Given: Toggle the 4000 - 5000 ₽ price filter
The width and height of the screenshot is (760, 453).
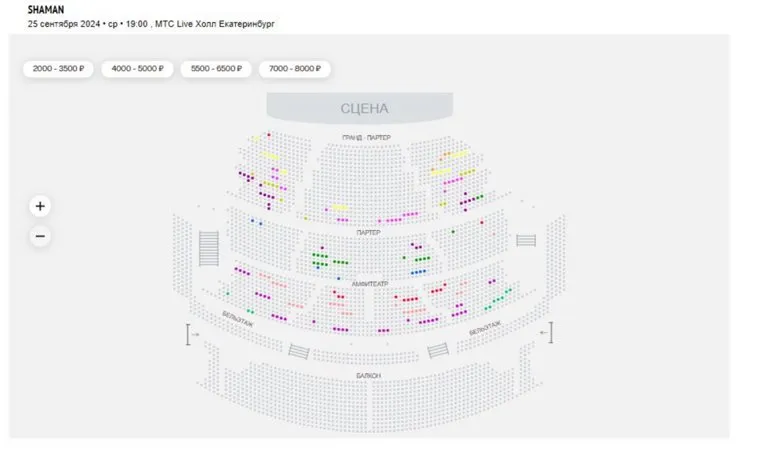Looking at the screenshot, I should 137,69.
